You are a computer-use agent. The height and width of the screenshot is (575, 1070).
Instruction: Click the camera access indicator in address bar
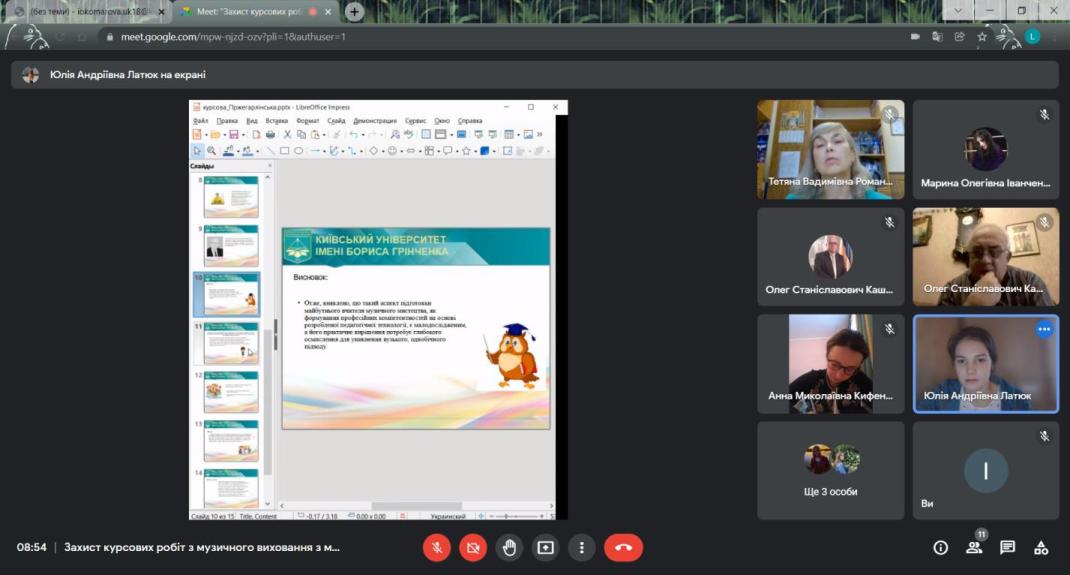click(x=915, y=36)
